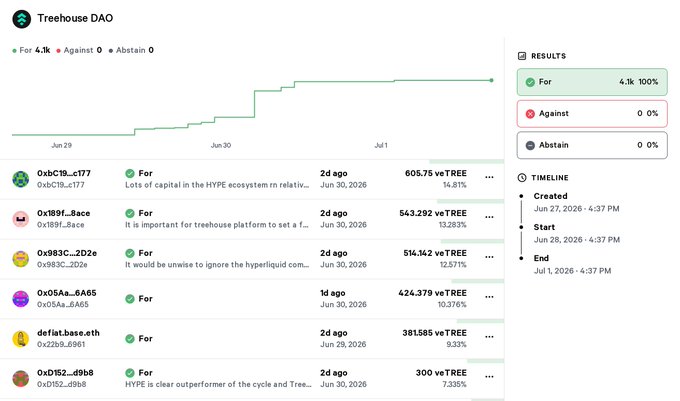
Task: Open more options for 0x05Aa...6A65 vote
Action: tap(489, 297)
